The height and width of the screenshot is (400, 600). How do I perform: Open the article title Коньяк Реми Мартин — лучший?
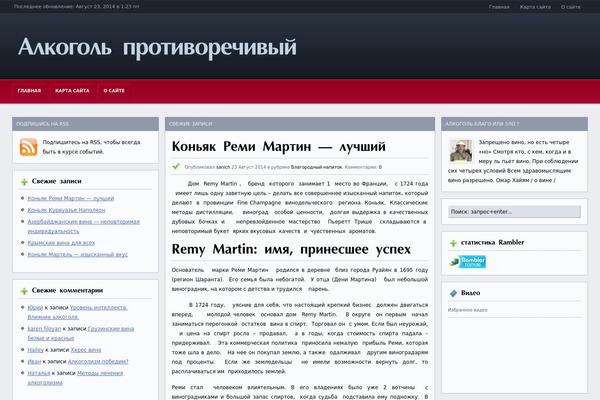point(279,146)
